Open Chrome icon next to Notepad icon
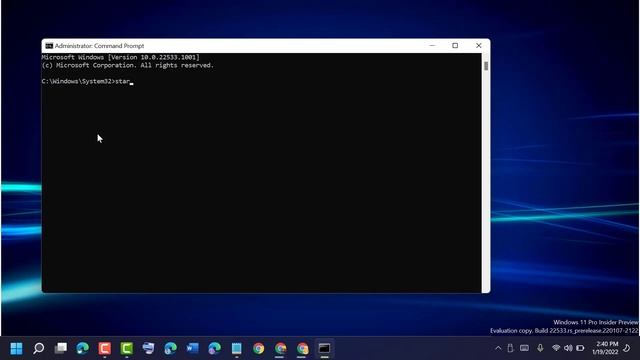Screen dimensions: 640x360 (x=258, y=348)
